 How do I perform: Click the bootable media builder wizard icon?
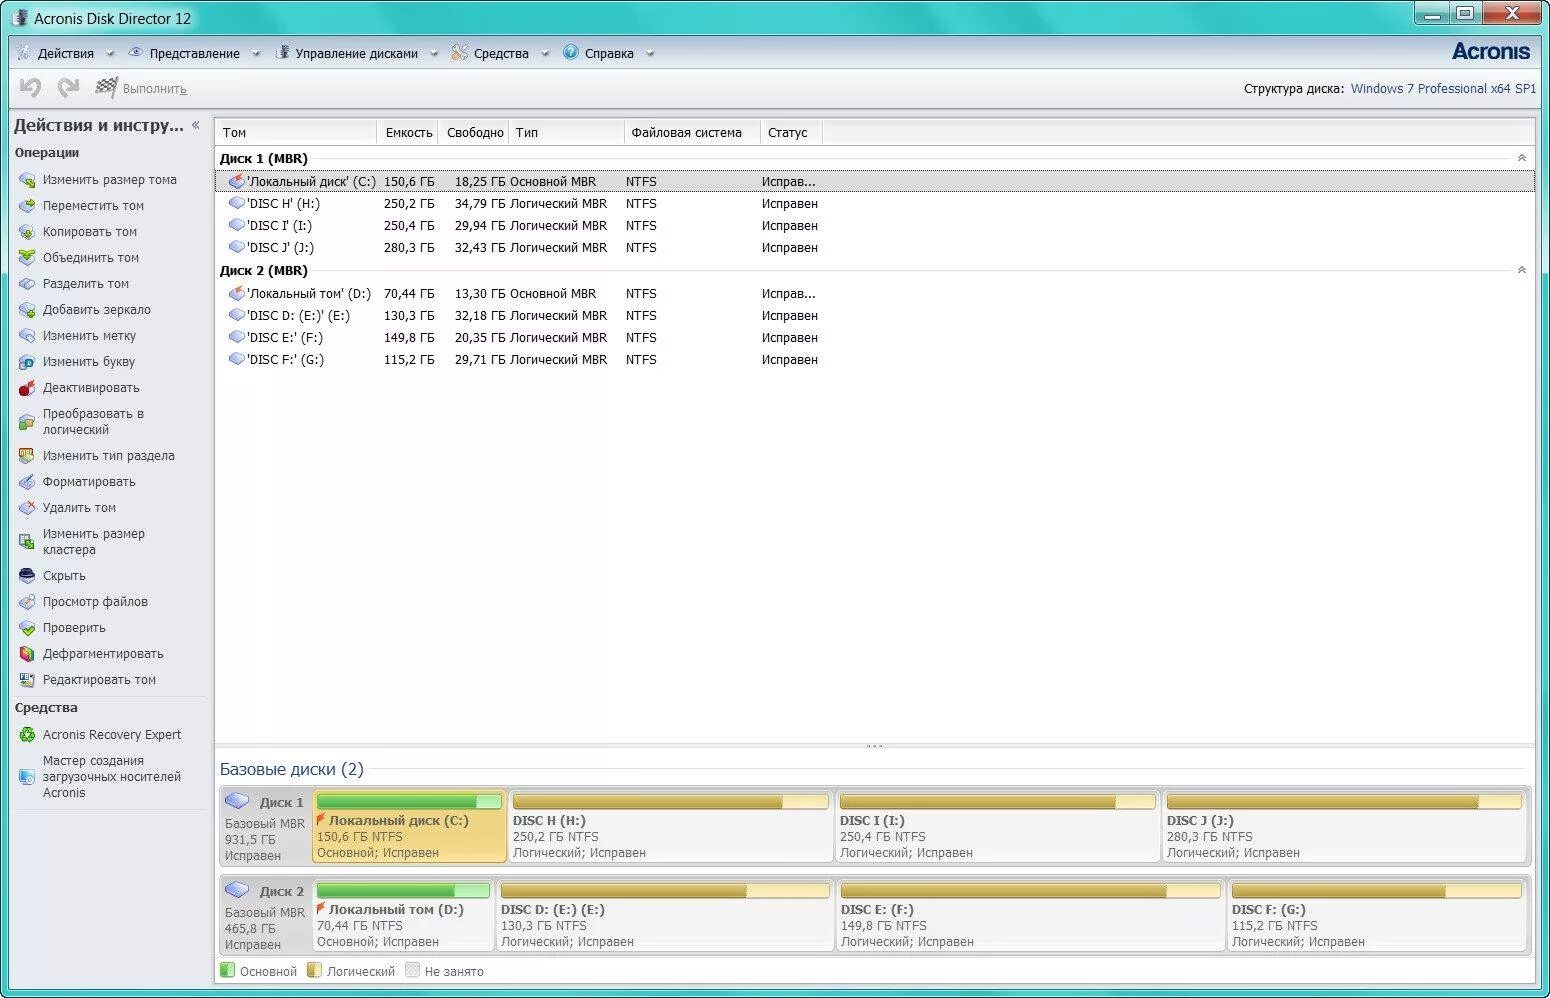click(x=27, y=777)
